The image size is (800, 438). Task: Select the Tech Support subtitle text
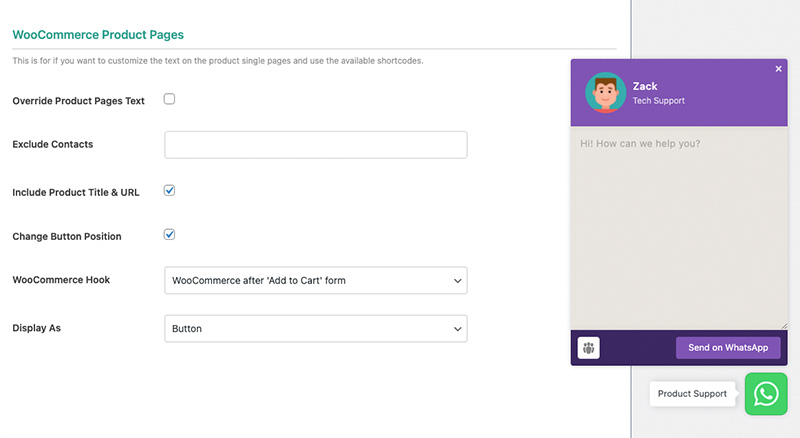point(659,101)
